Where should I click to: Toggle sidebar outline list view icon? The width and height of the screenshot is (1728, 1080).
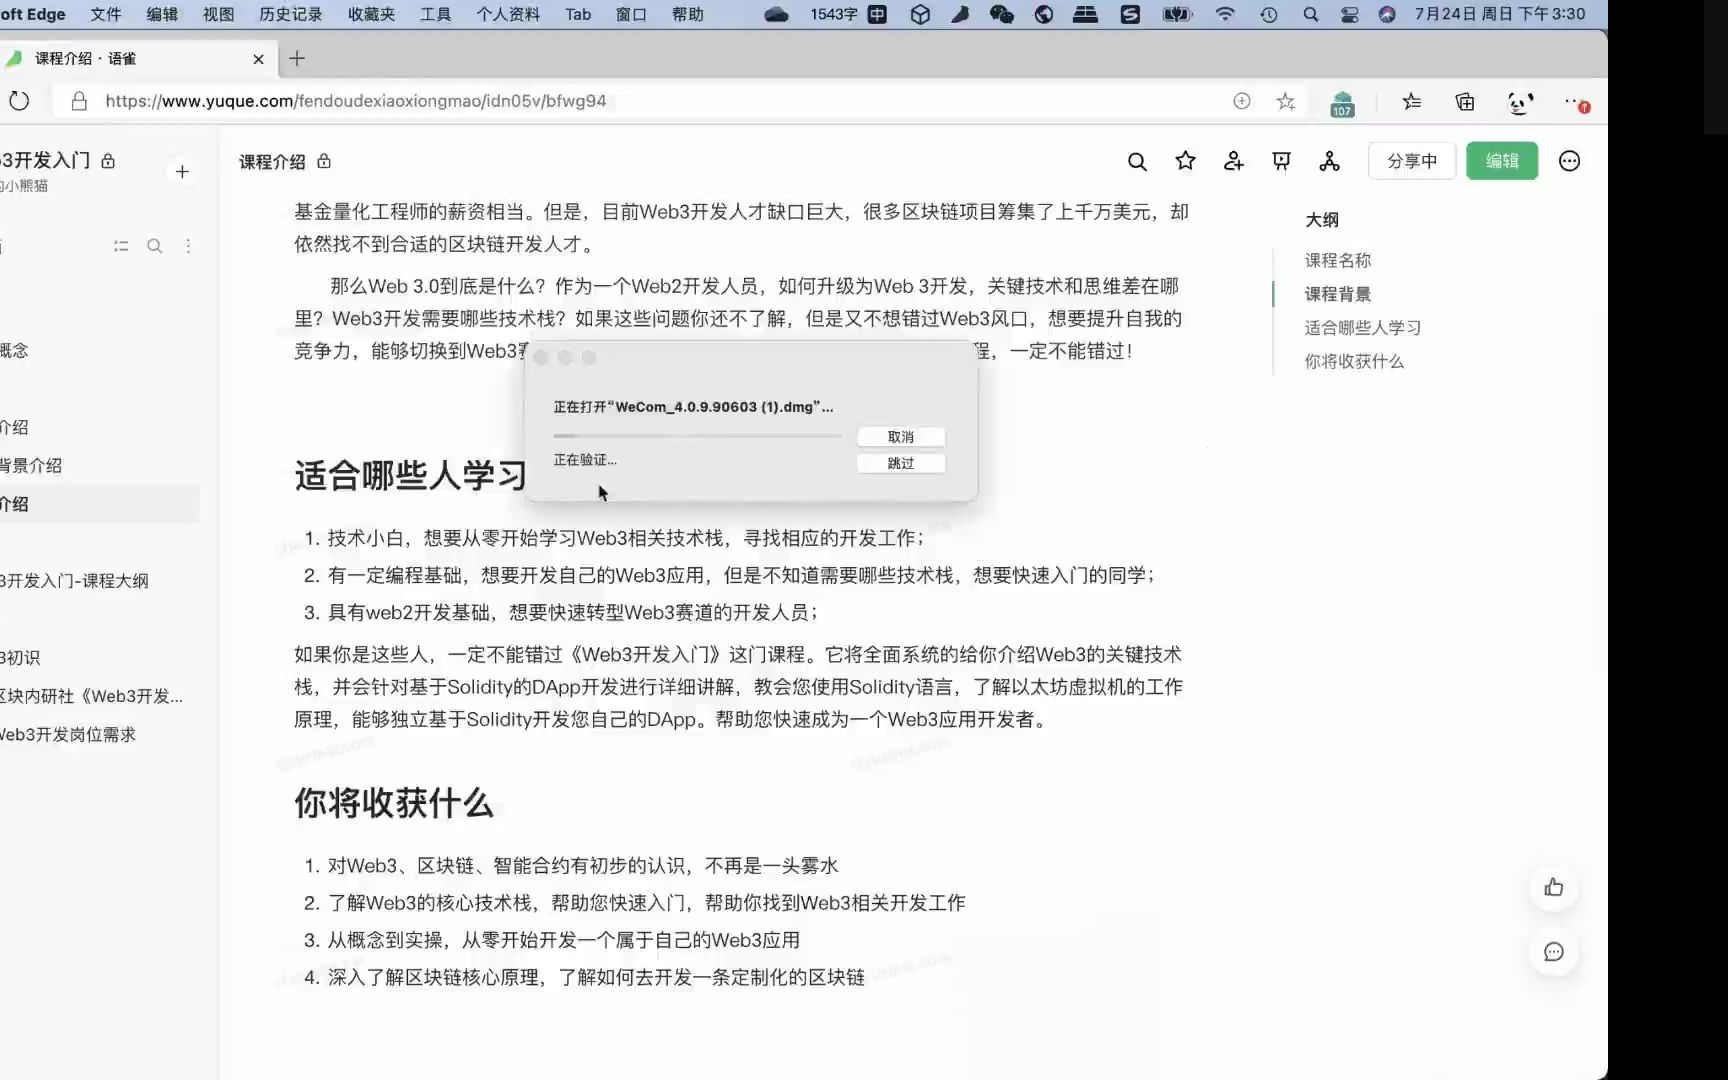pyautogui.click(x=121, y=246)
